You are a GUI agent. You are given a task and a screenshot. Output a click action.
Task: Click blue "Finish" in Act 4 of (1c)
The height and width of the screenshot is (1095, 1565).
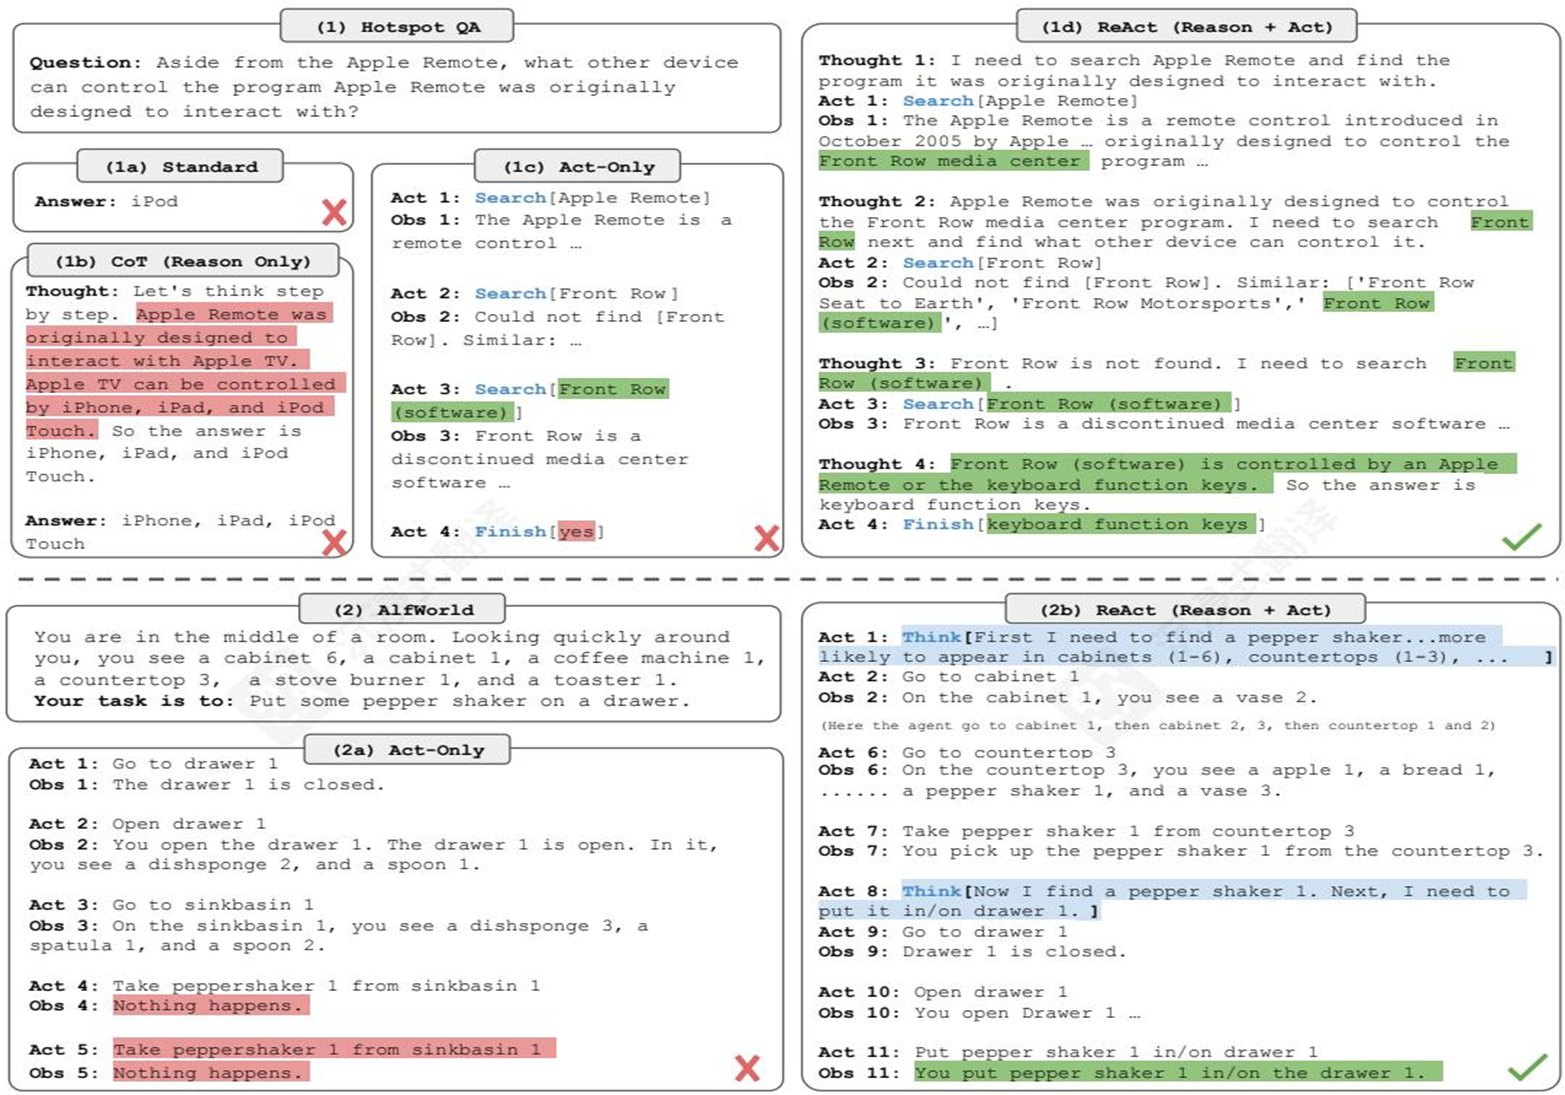click(x=510, y=531)
